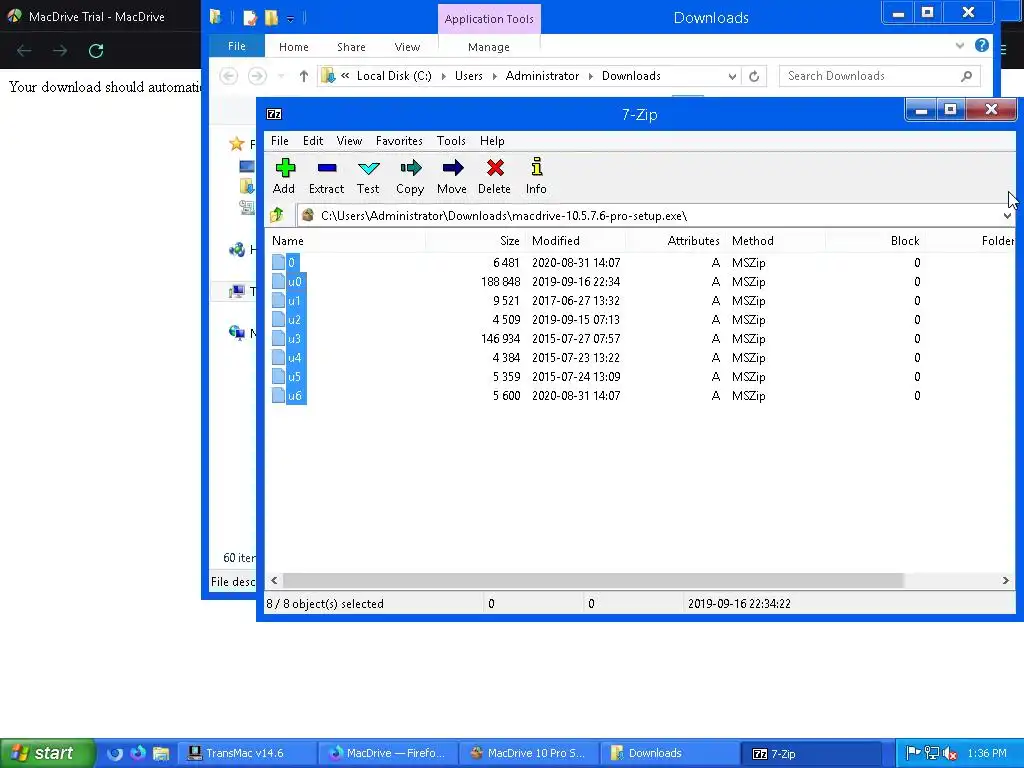Select the file u5
The image size is (1024, 768).
294,376
